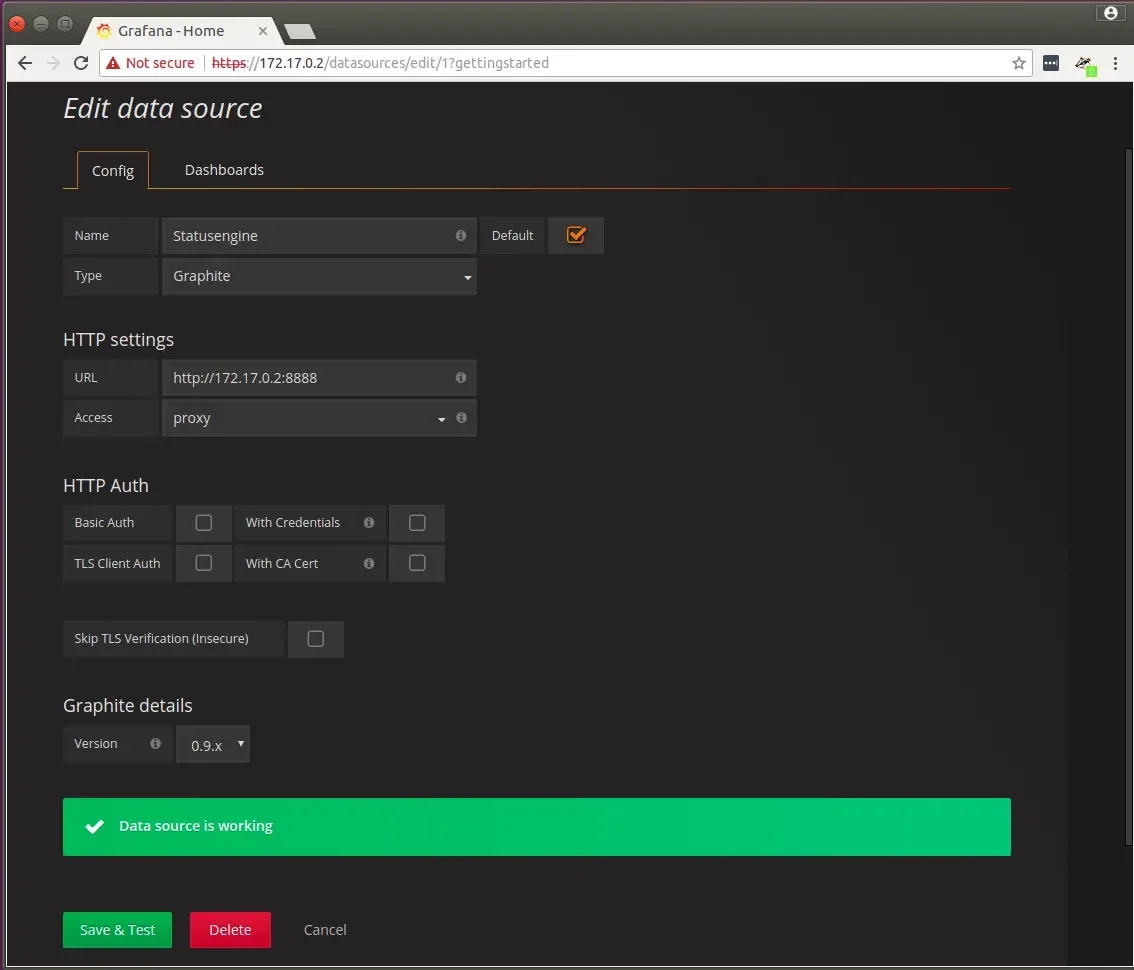Click info icon next to Version label

(155, 743)
